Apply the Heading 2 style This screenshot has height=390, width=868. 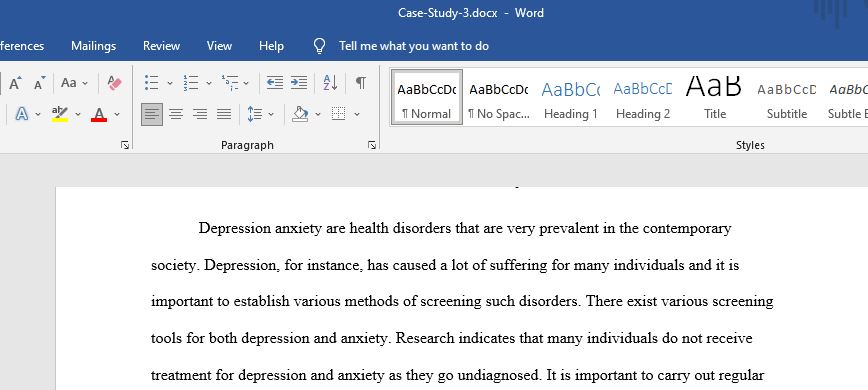643,98
